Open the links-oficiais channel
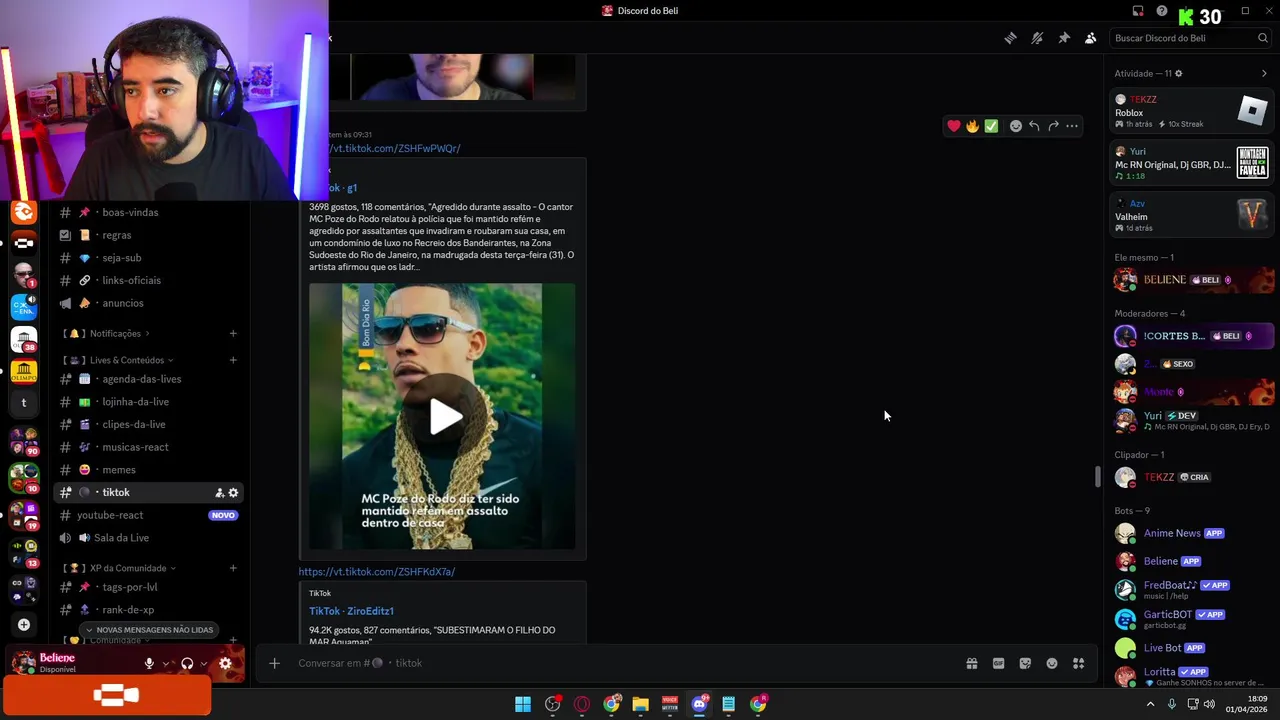 click(131, 281)
